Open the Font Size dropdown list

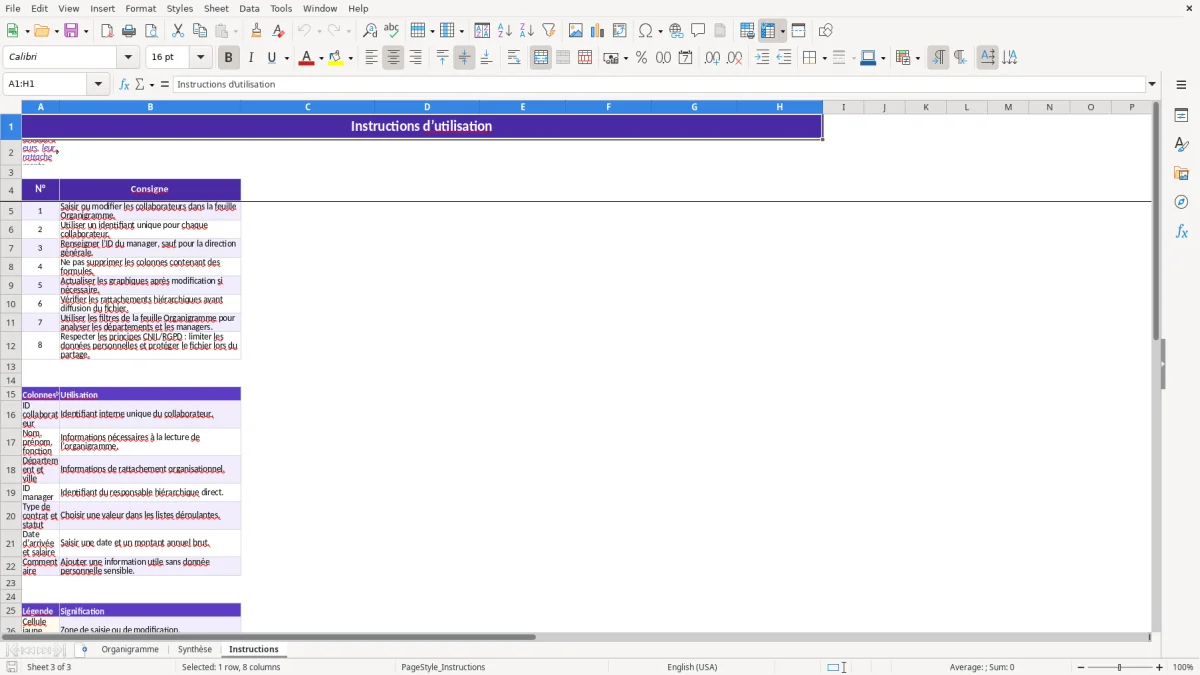(x=200, y=58)
